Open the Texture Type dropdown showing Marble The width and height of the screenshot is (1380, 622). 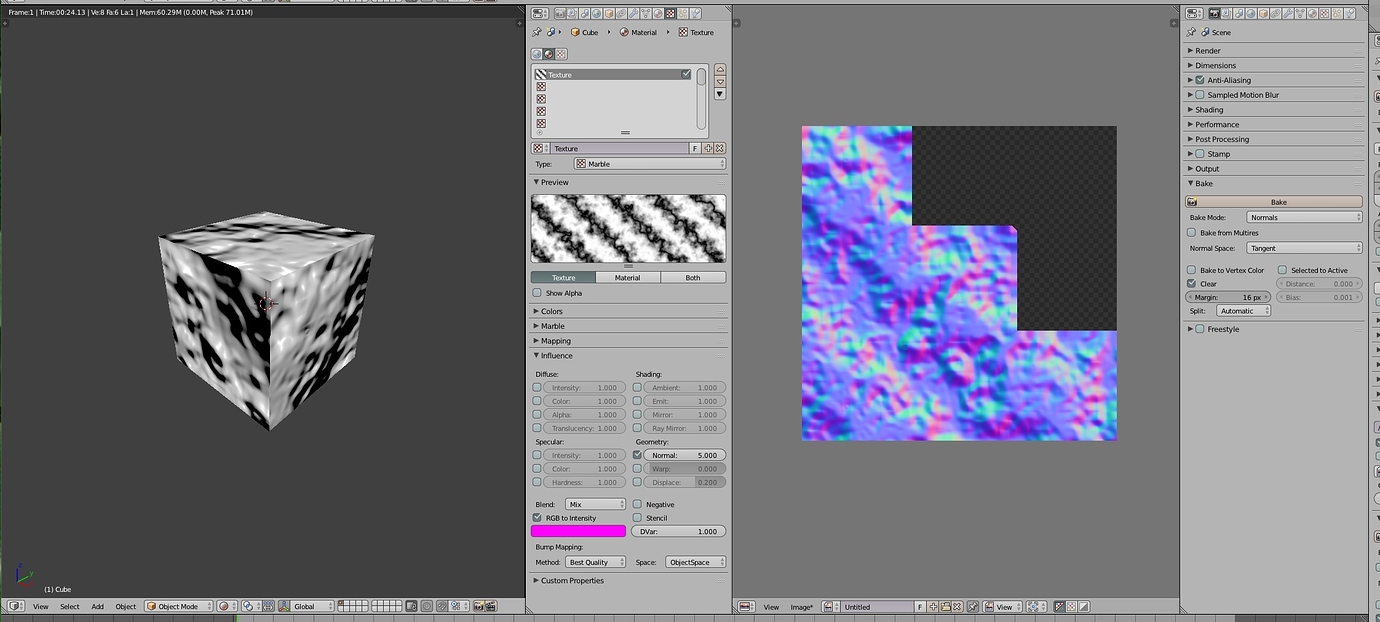pyautogui.click(x=650, y=163)
